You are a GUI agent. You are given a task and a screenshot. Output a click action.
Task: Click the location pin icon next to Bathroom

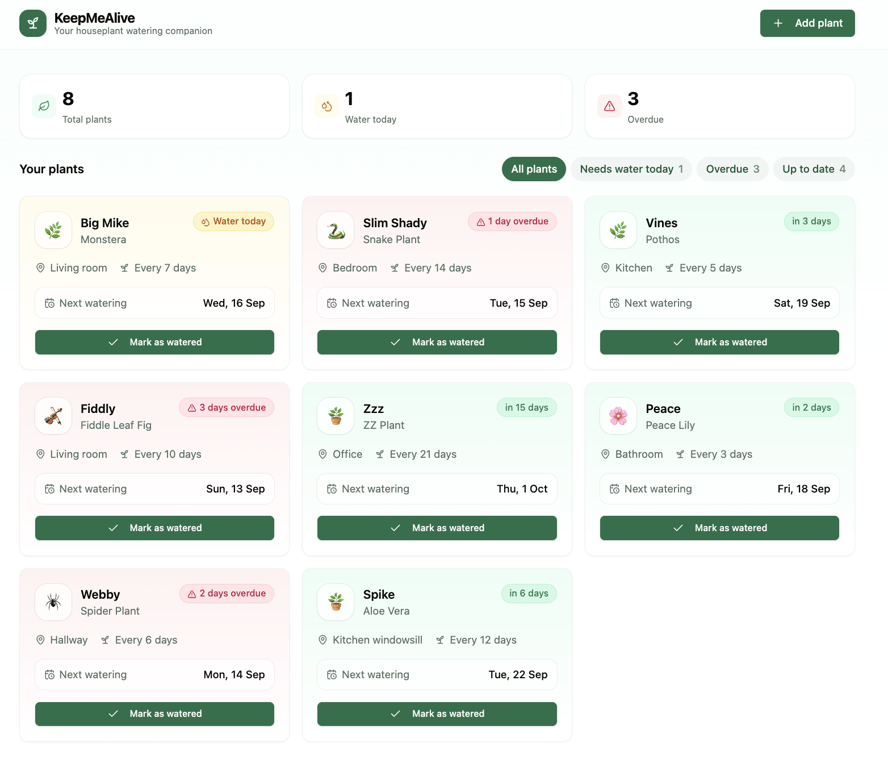[x=605, y=454]
